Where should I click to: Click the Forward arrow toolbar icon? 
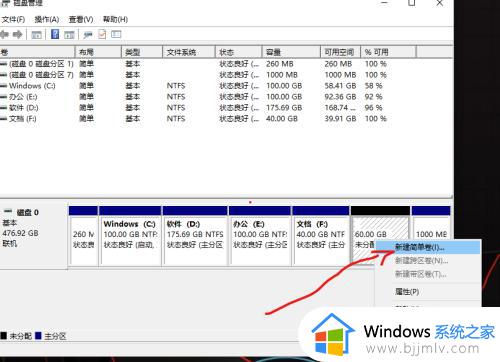(17, 34)
